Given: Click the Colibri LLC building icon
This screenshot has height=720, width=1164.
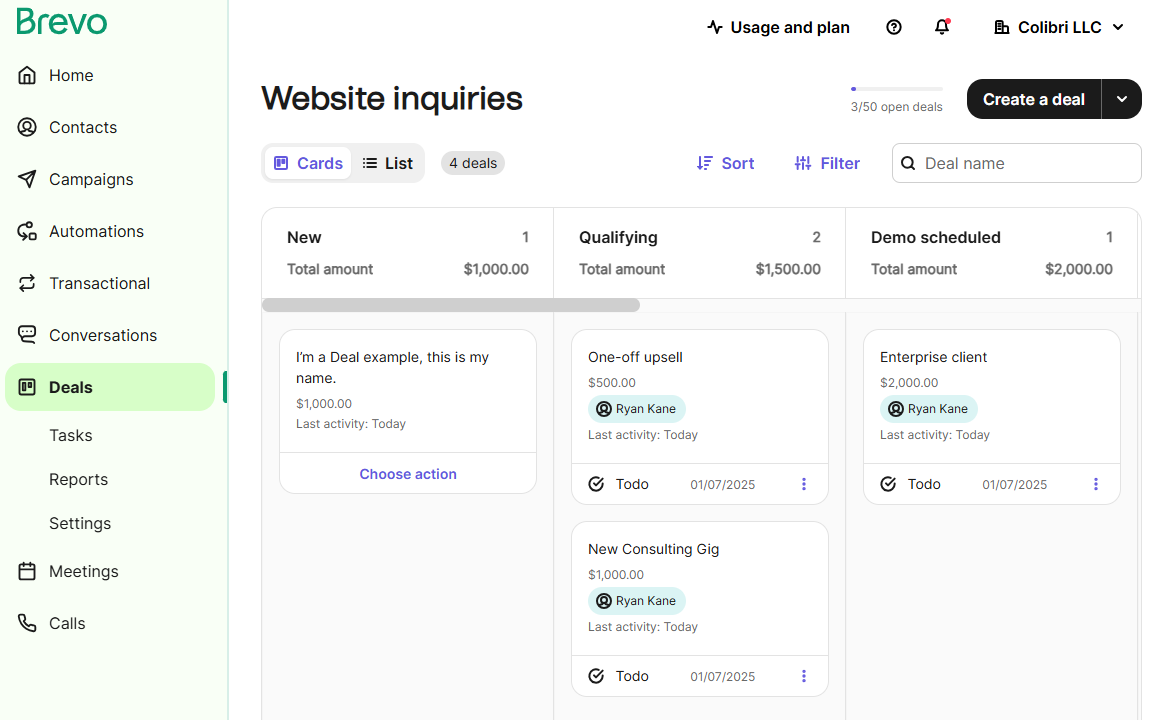Looking at the screenshot, I should point(1001,27).
